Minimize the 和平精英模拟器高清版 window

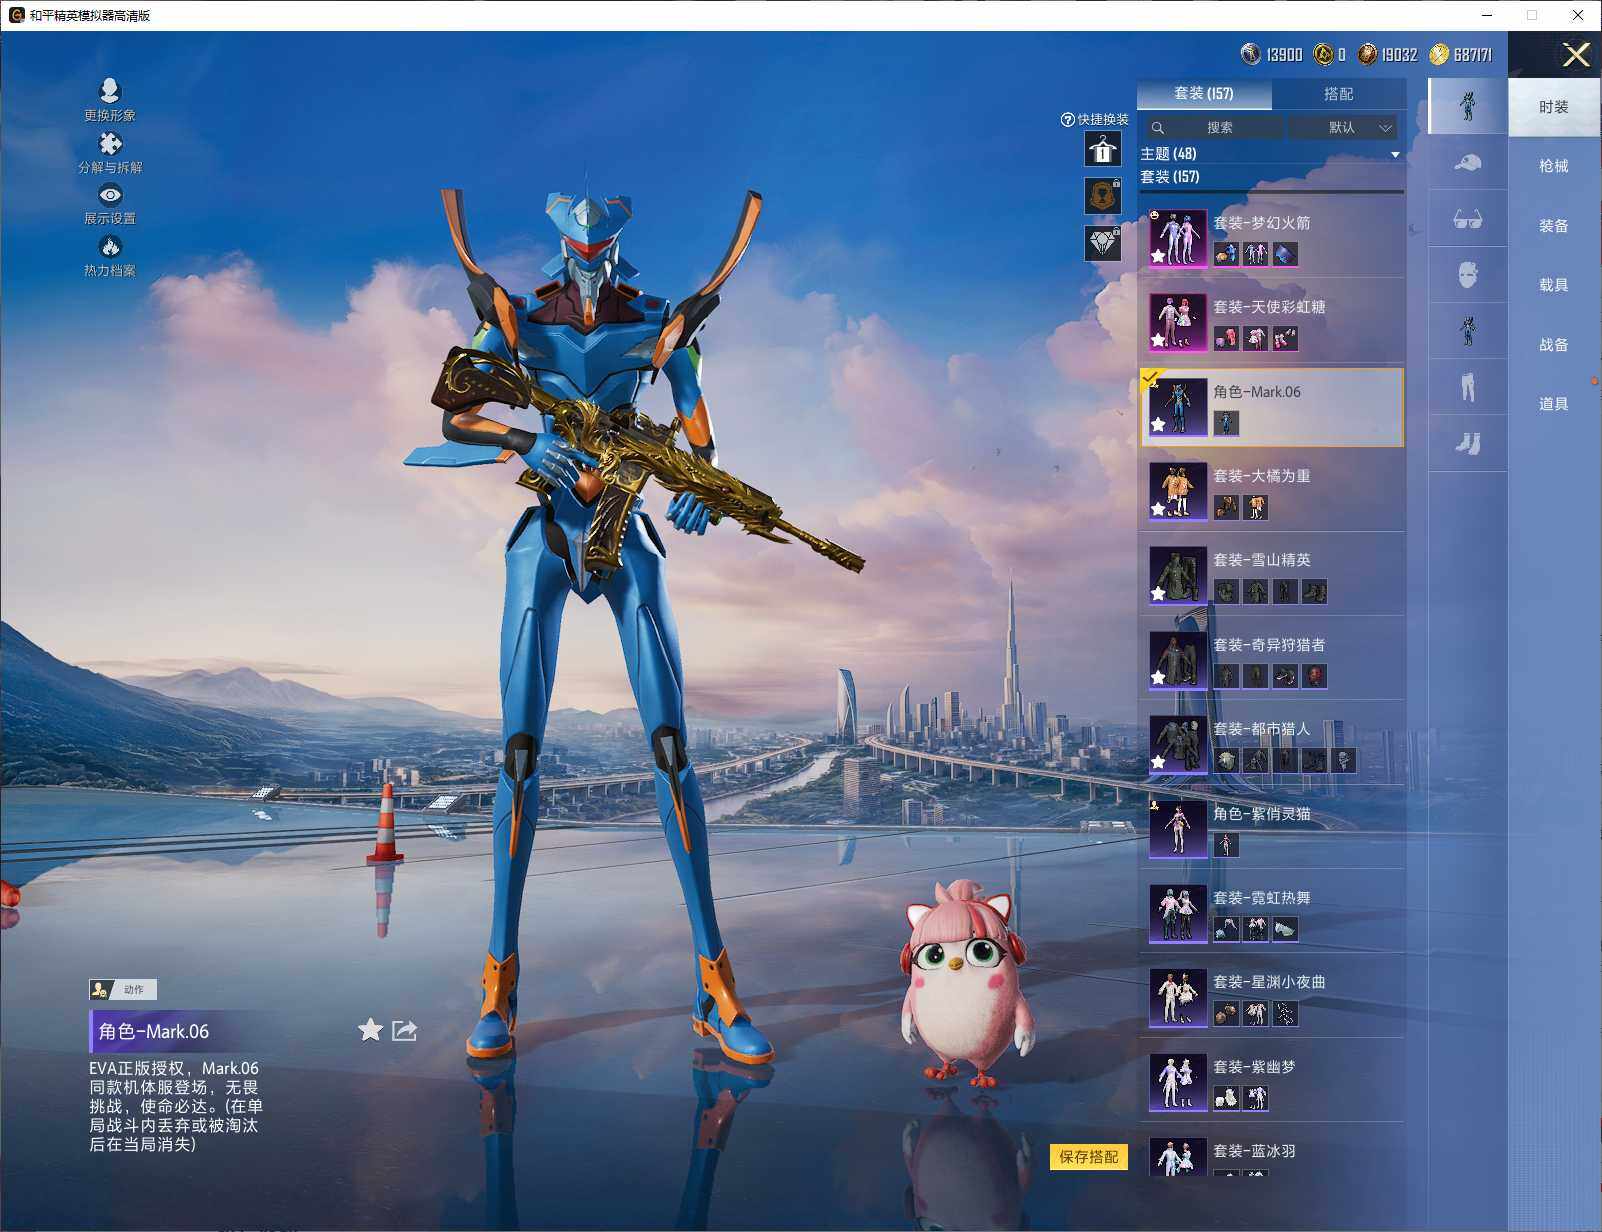[x=1488, y=15]
